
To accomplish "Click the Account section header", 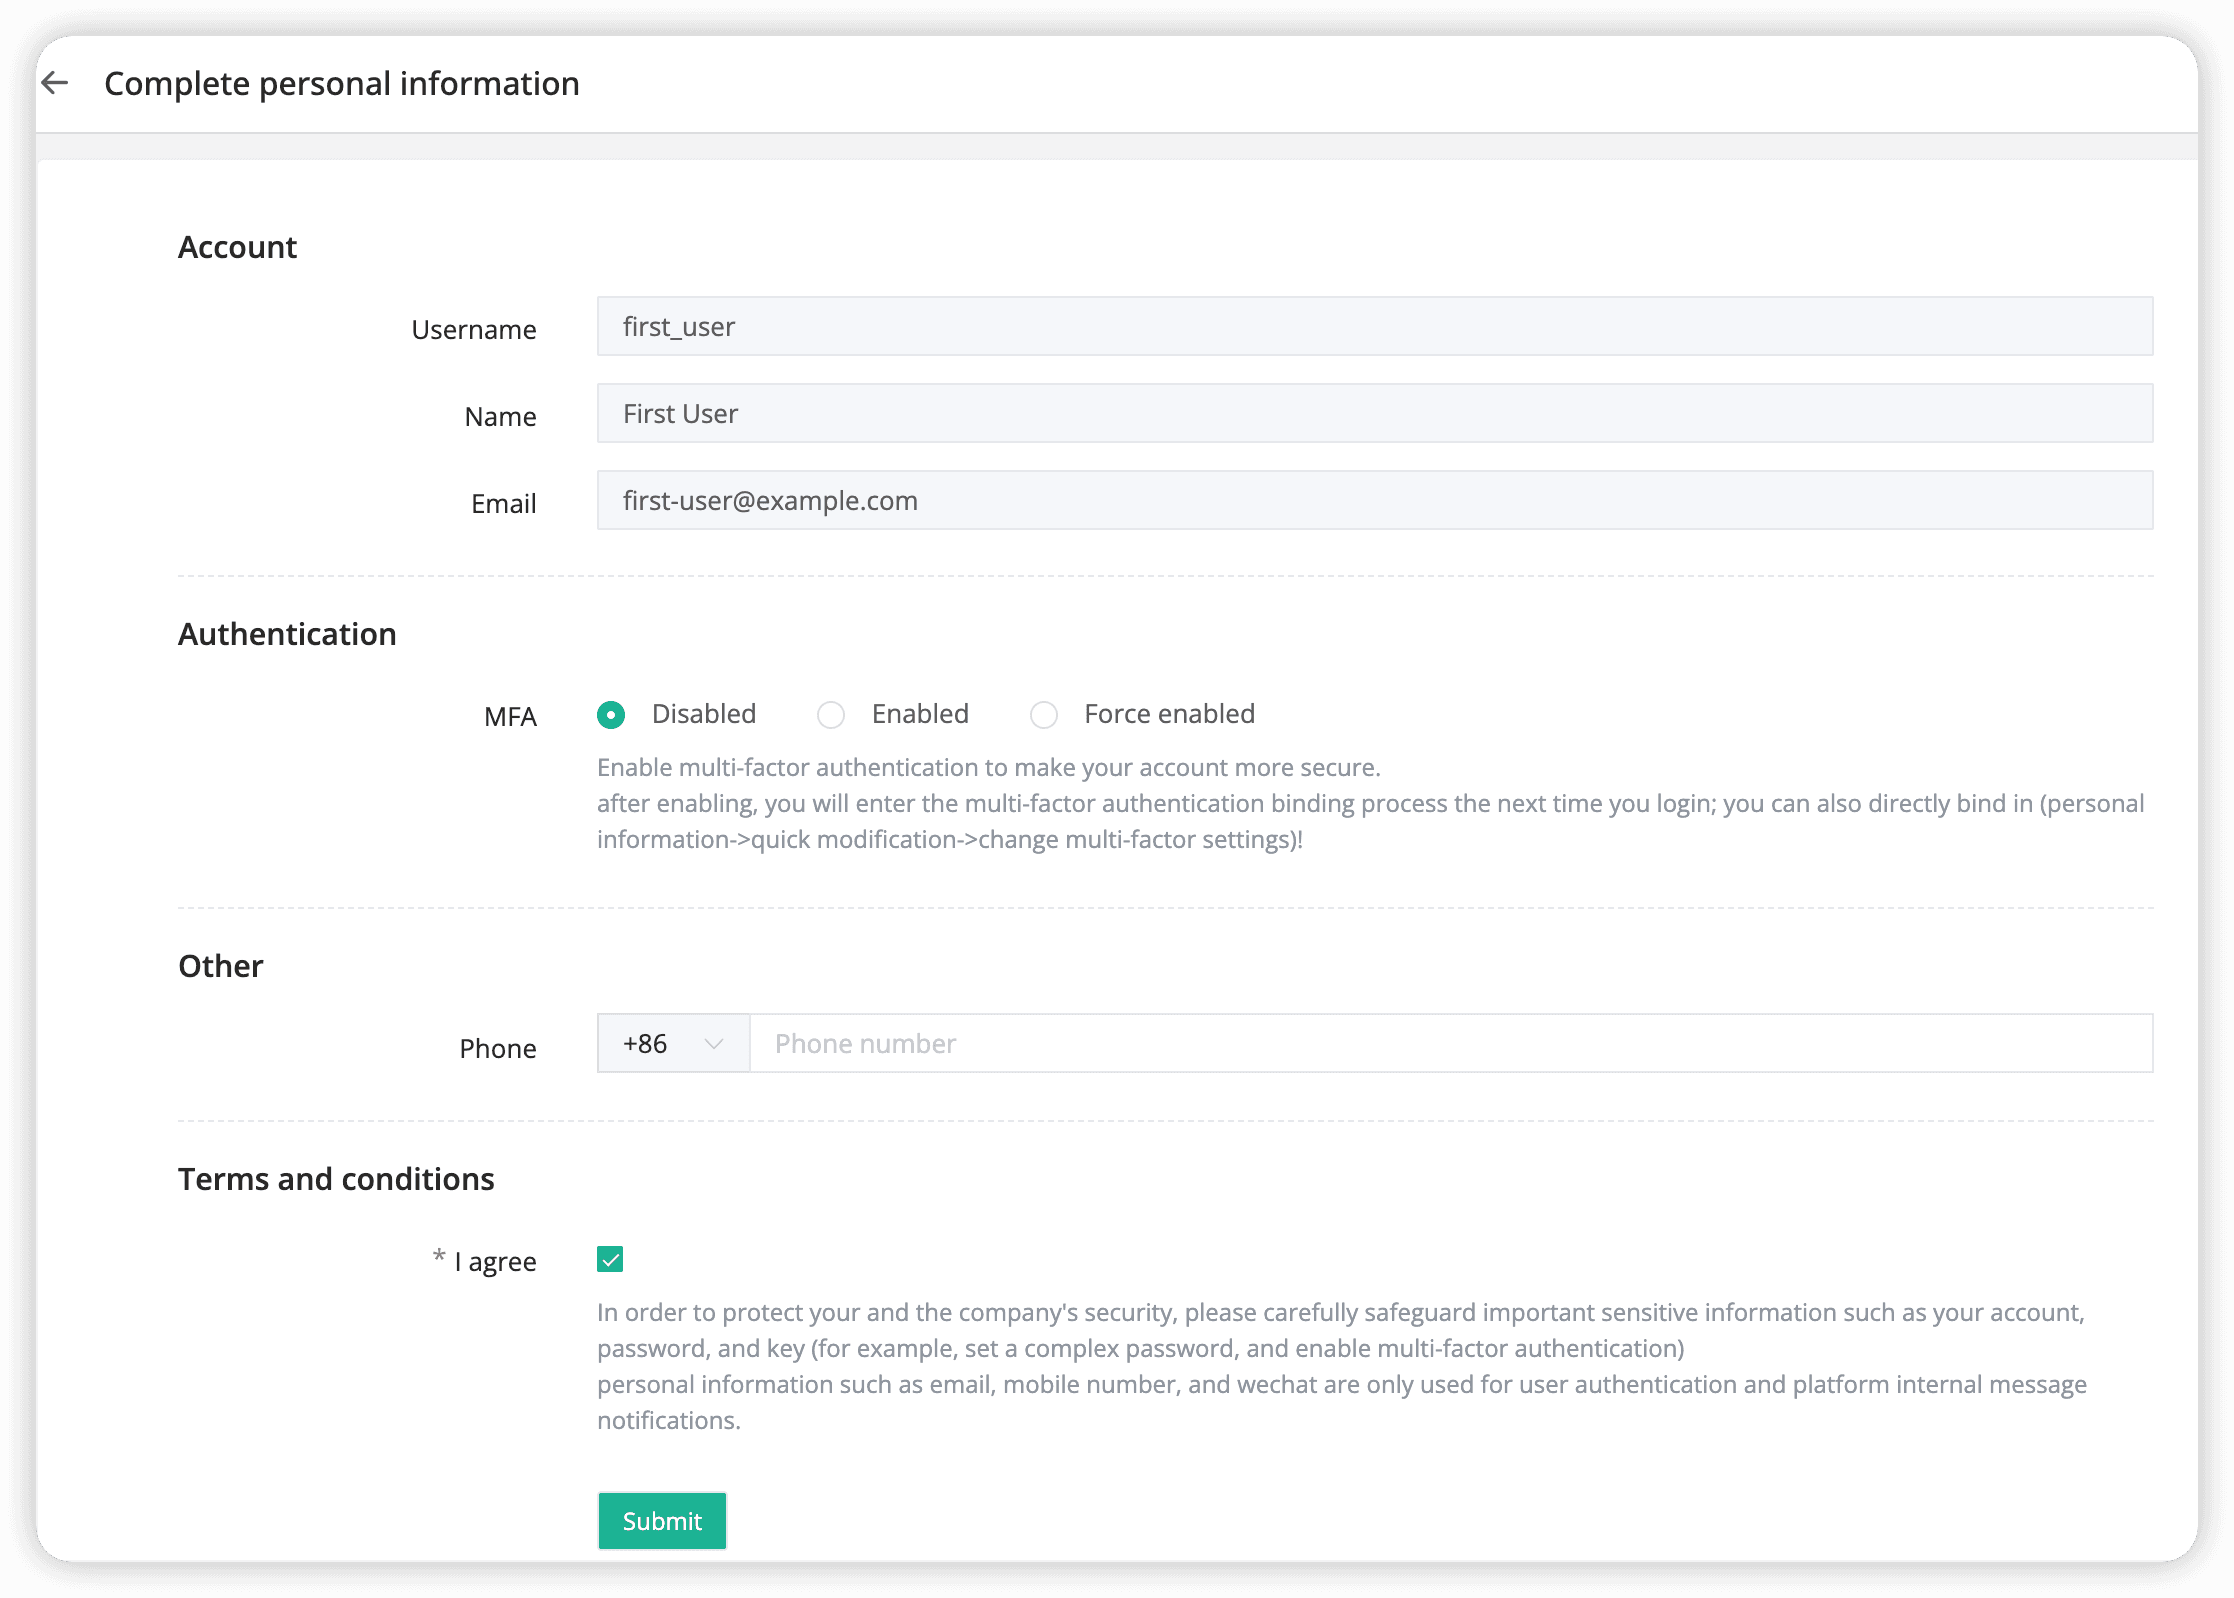I will pyautogui.click(x=237, y=246).
